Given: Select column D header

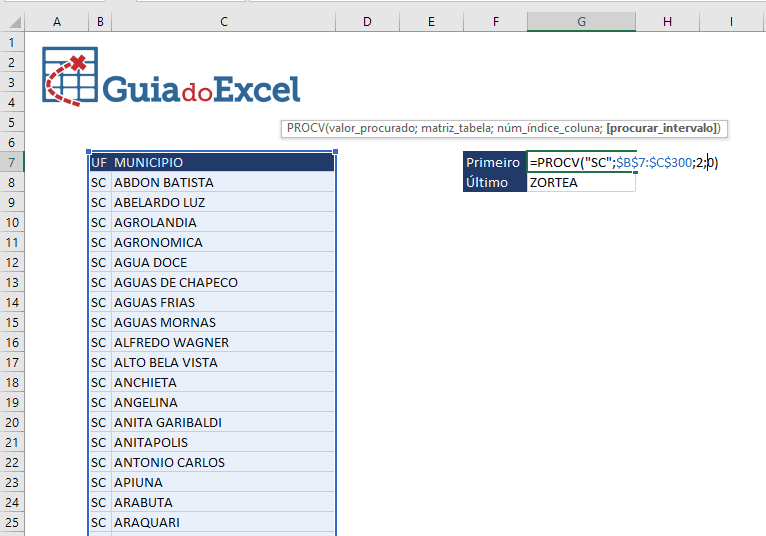Looking at the screenshot, I should [x=367, y=22].
